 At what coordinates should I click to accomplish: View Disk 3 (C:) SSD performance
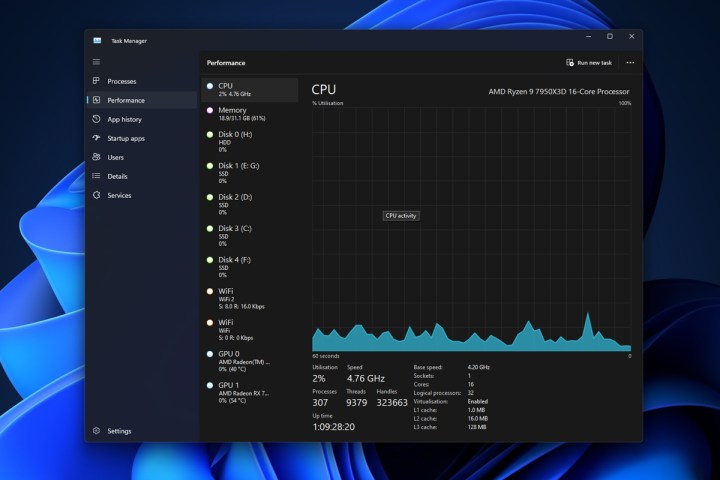point(249,235)
